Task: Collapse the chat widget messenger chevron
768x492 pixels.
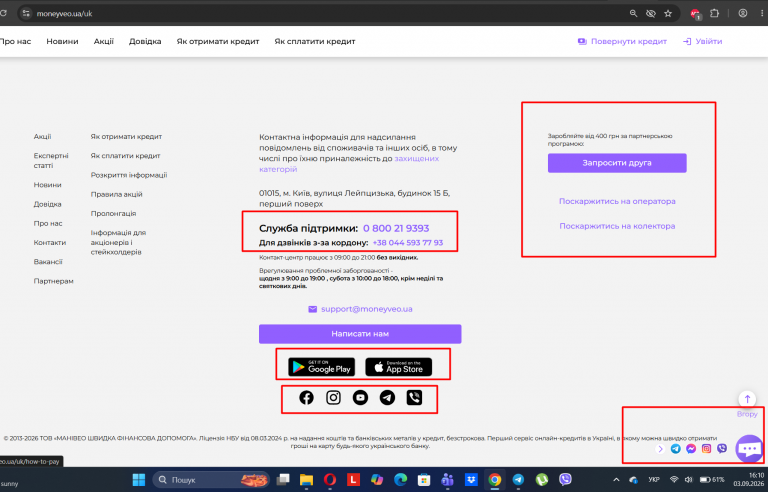Action: pyautogui.click(x=660, y=448)
